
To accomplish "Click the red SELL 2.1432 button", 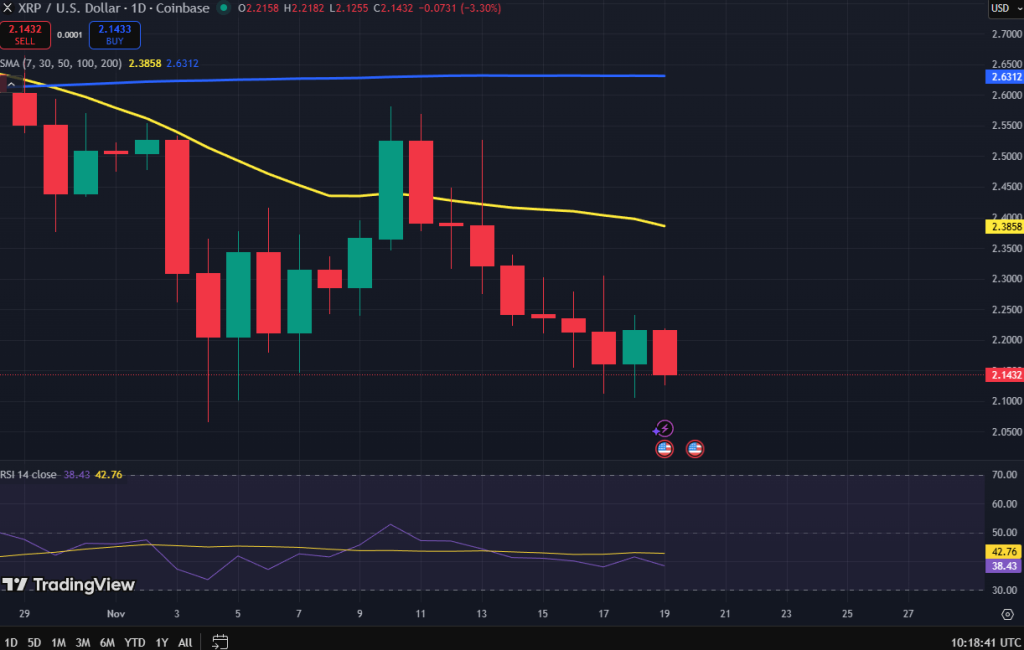I will [25, 35].
